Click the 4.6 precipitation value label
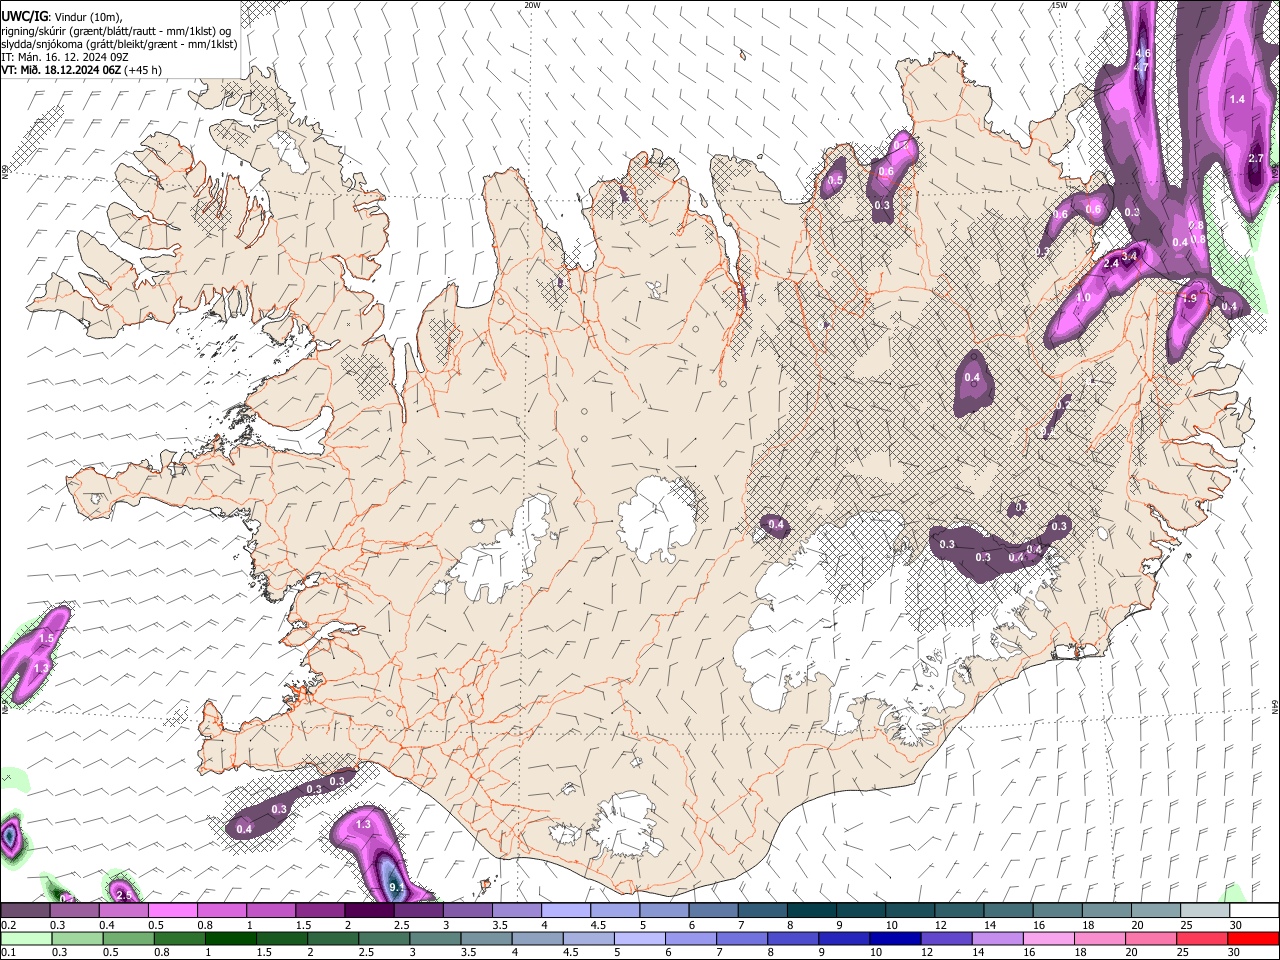The height and width of the screenshot is (960, 1280). [x=1144, y=53]
